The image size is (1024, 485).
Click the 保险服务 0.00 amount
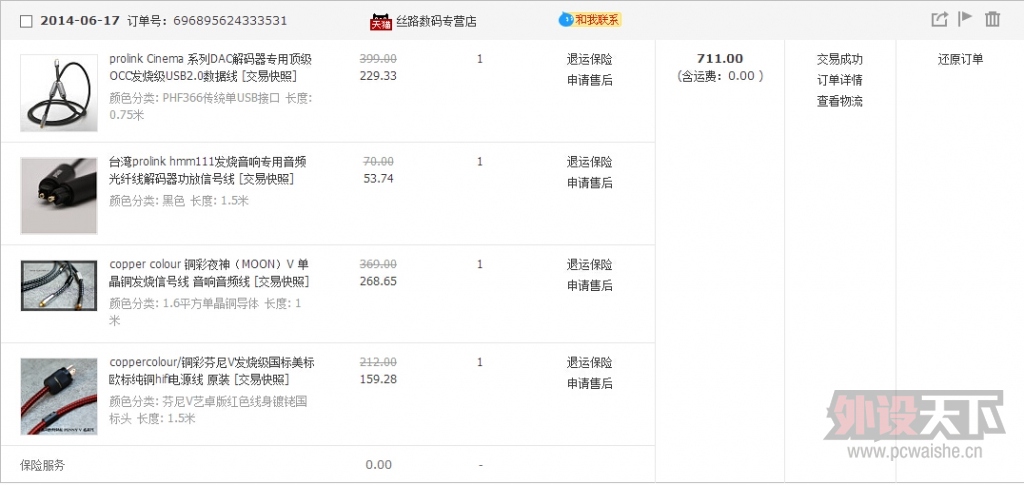[379, 465]
